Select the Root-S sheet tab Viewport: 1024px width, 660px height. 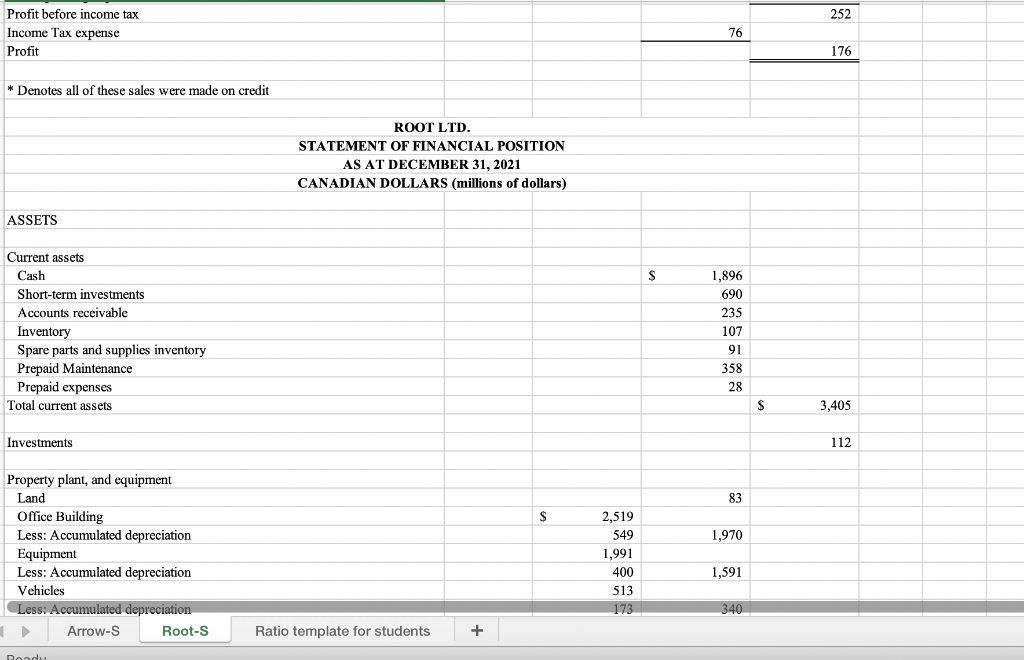[184, 631]
